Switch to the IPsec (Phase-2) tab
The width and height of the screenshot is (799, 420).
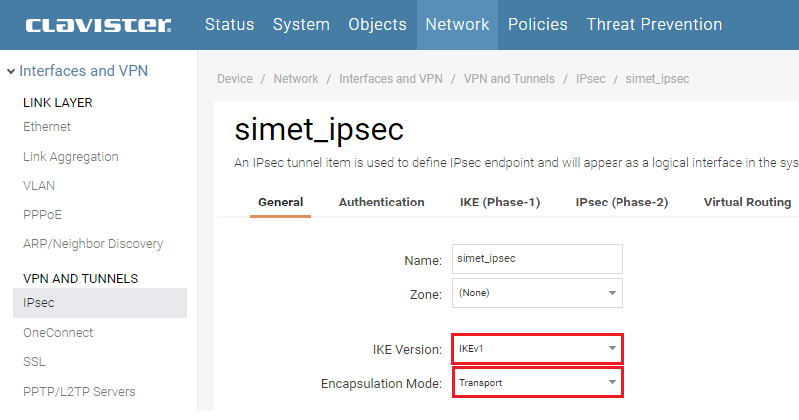[x=621, y=202]
